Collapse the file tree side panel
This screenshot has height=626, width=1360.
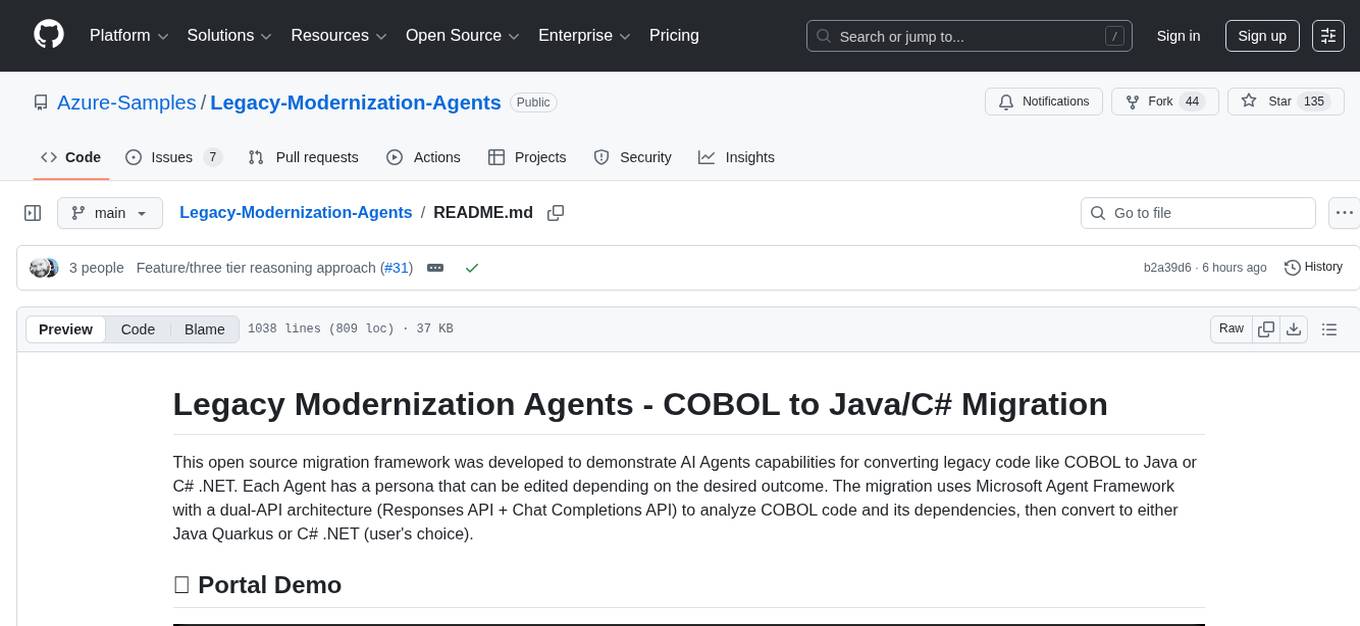coord(33,213)
